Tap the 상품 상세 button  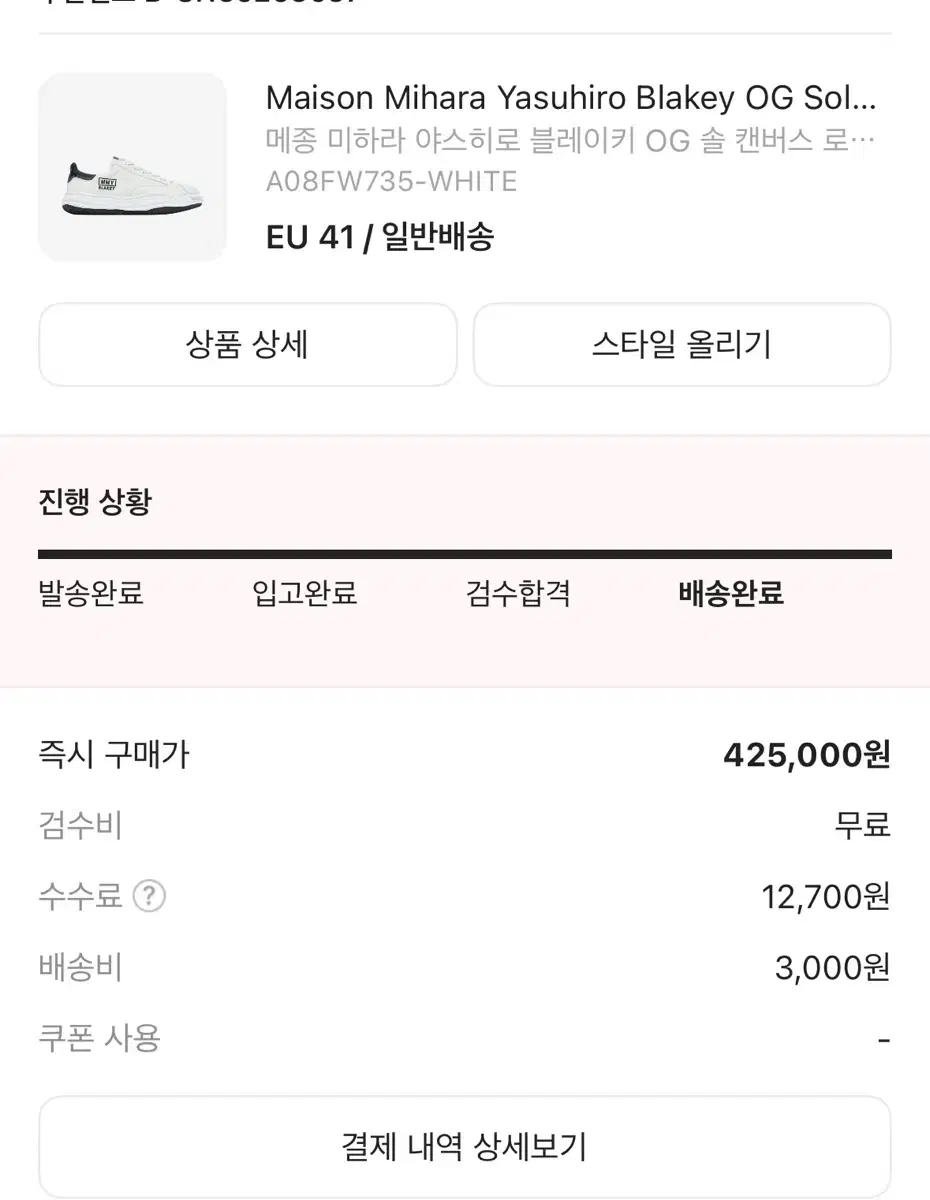(247, 345)
